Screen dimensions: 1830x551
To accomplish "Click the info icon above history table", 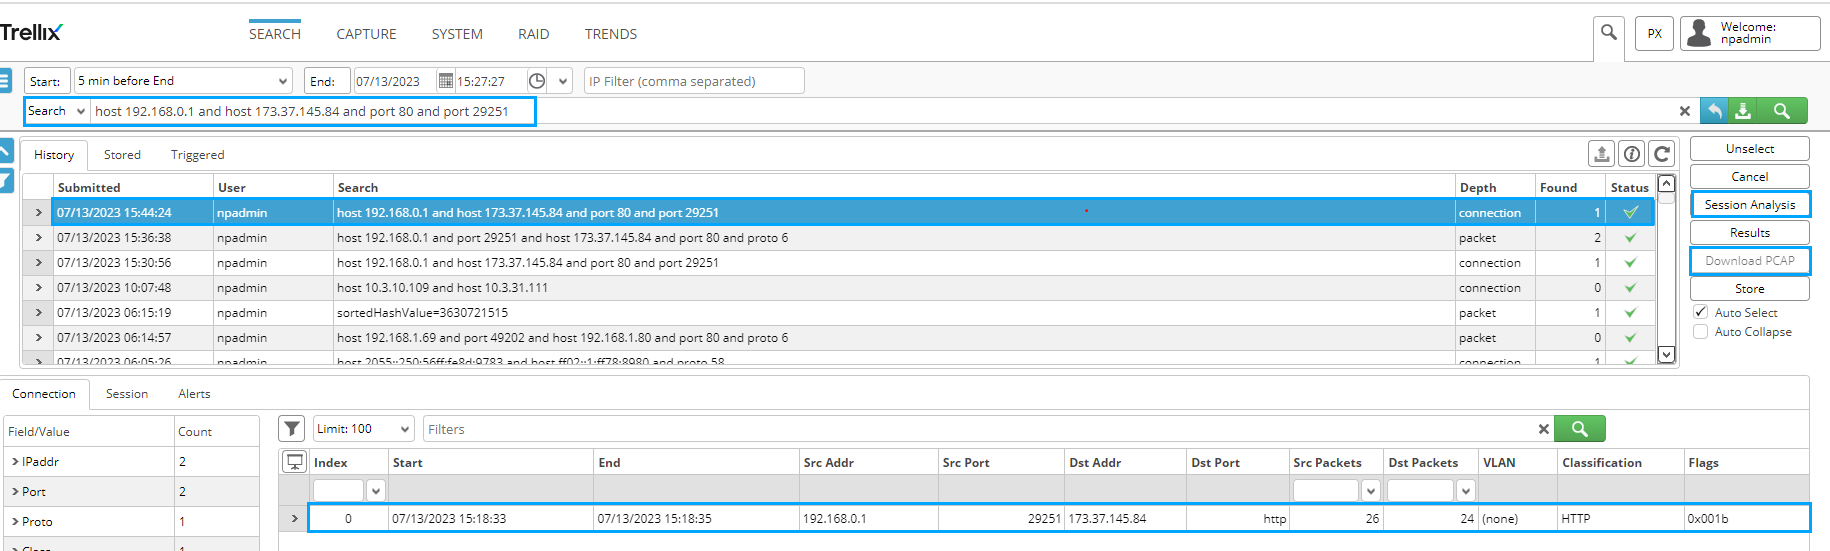I will click(x=1631, y=154).
